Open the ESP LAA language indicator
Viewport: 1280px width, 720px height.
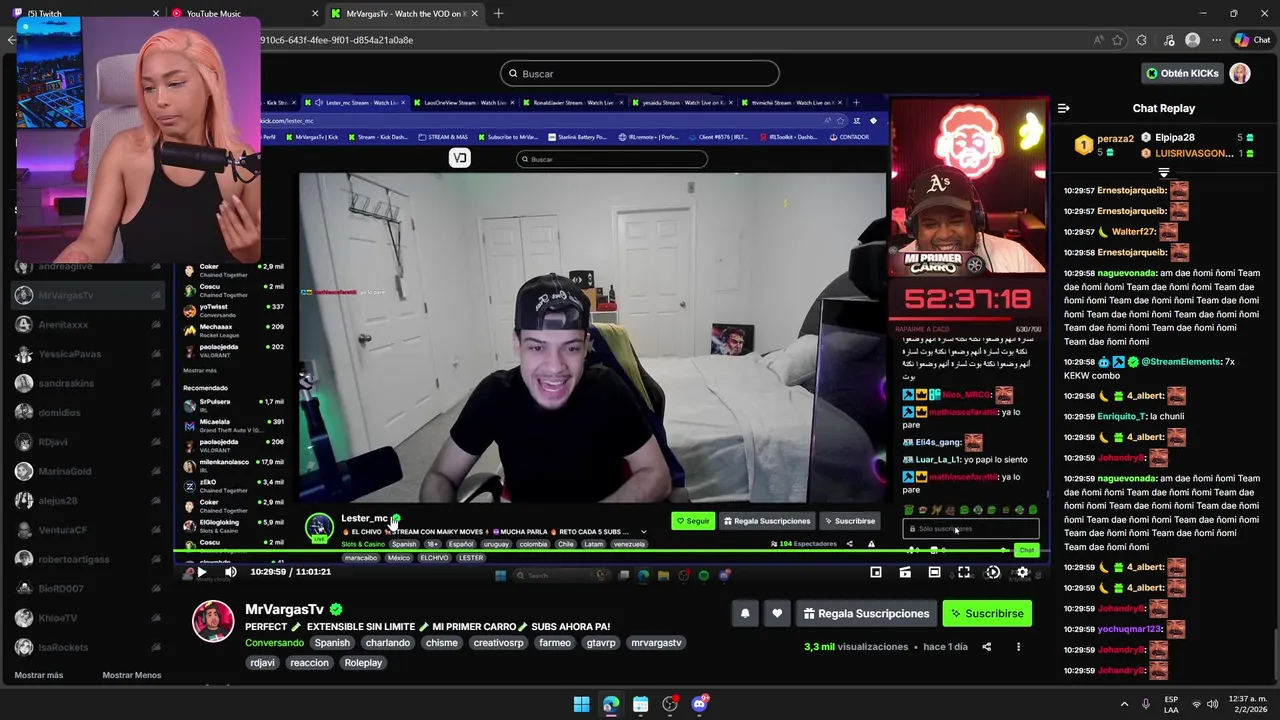click(x=1171, y=704)
